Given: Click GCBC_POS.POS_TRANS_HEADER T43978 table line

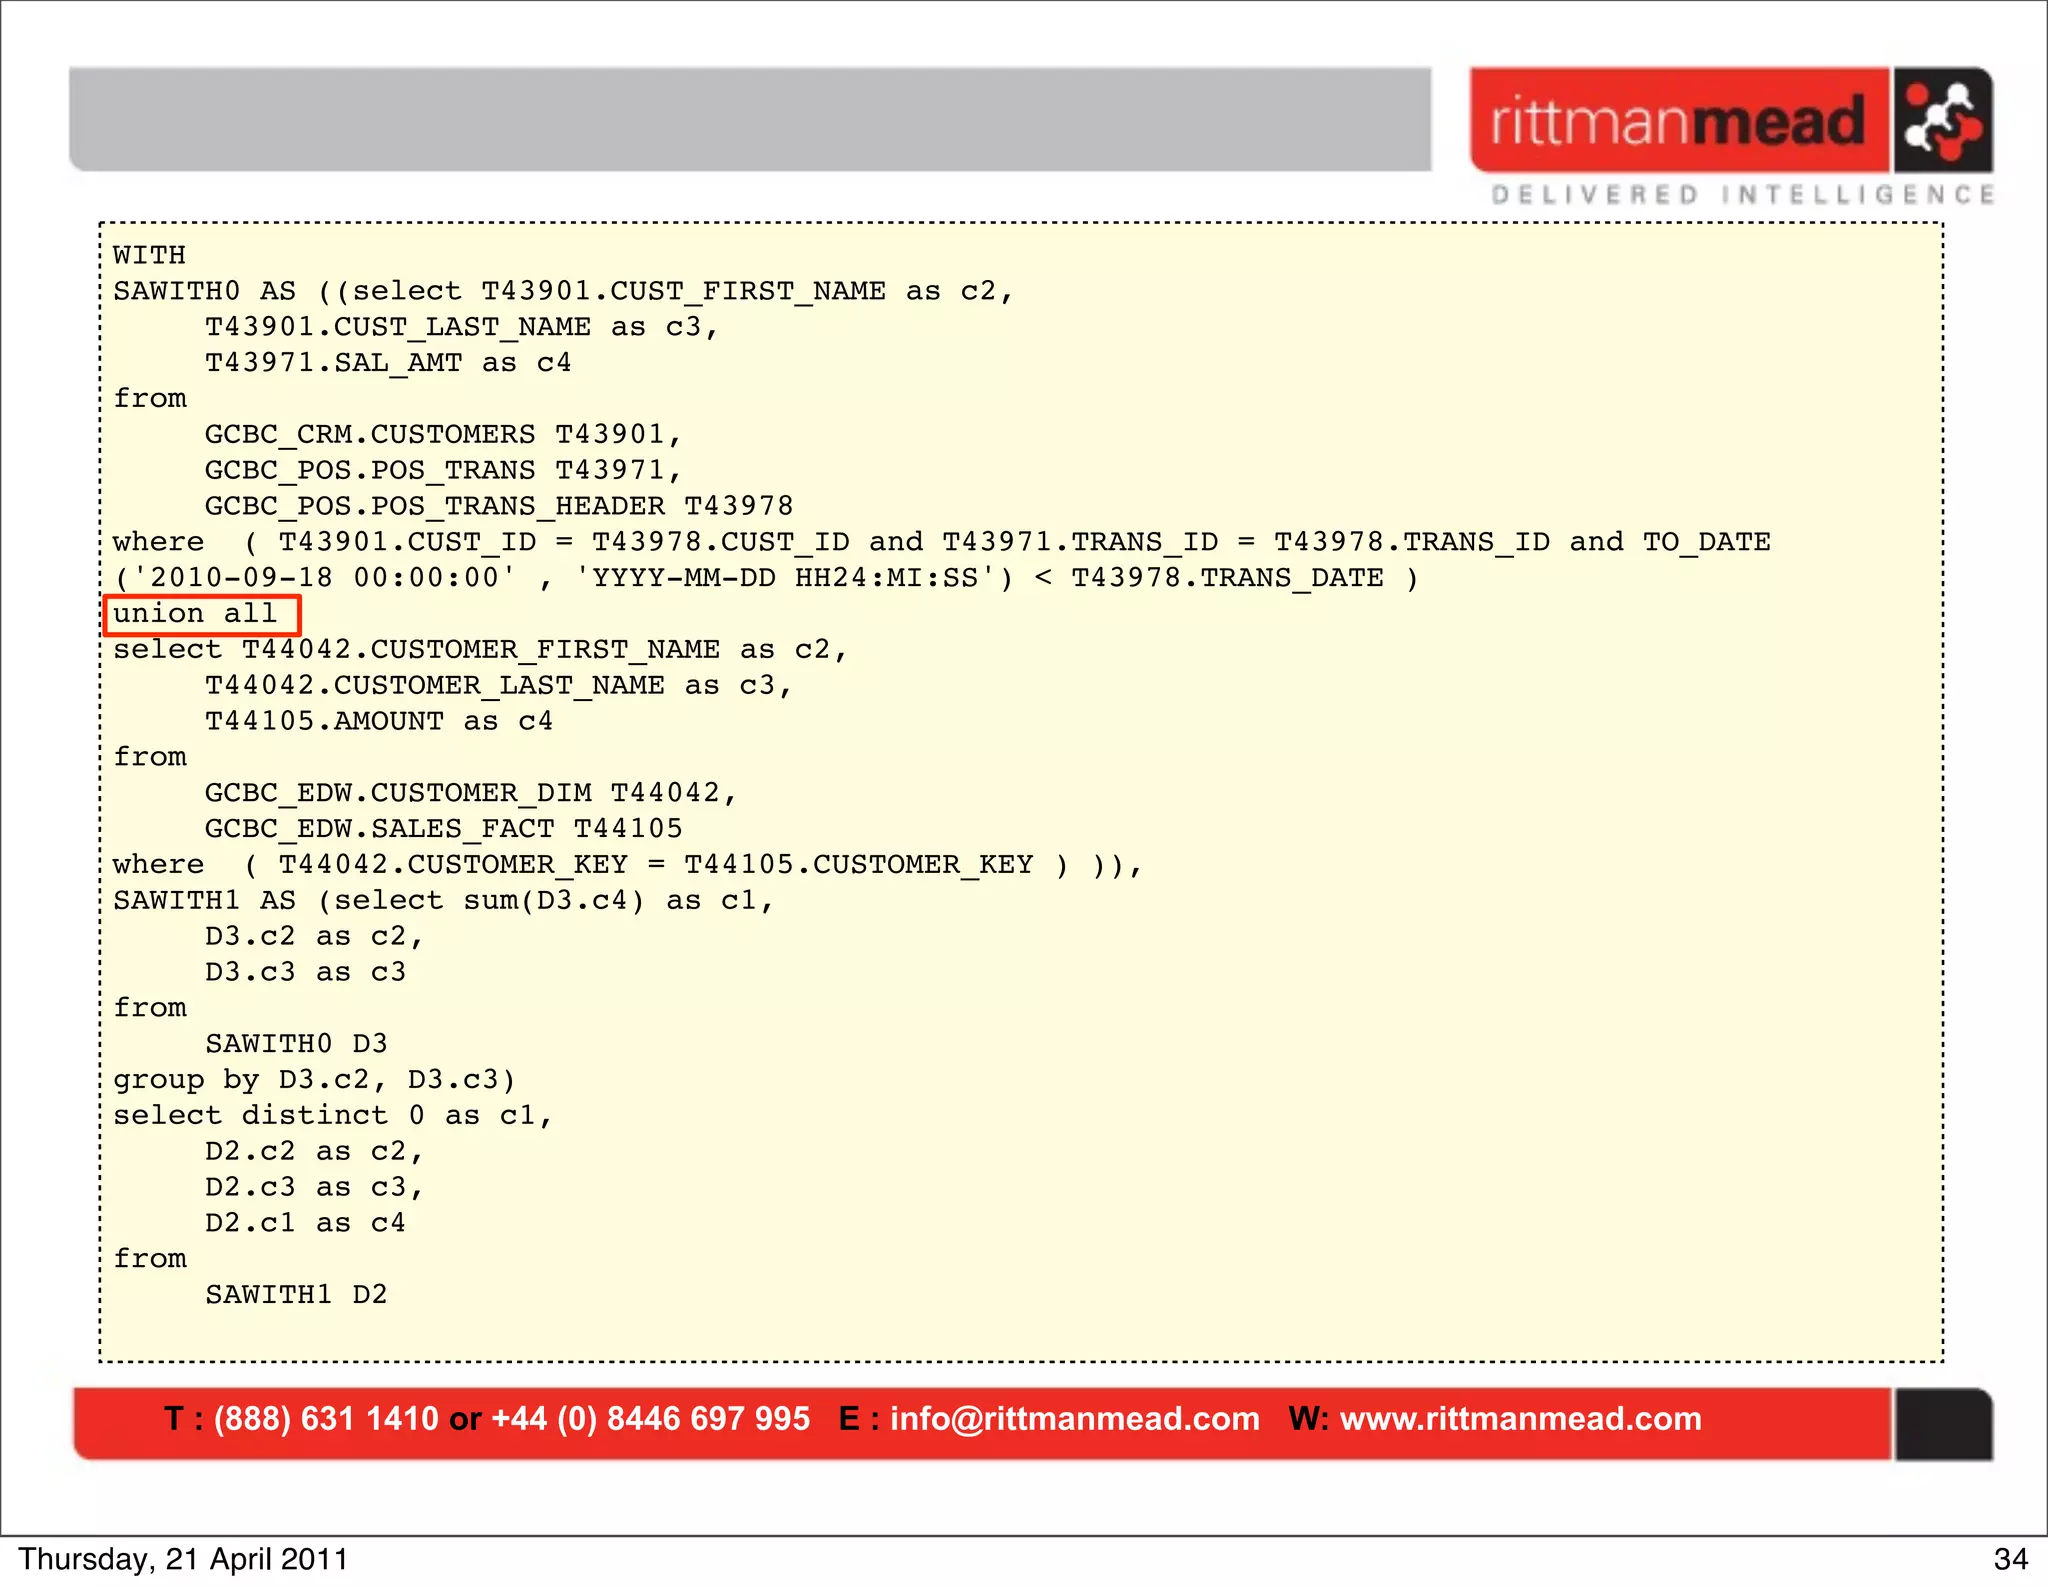Looking at the screenshot, I should pyautogui.click(x=498, y=506).
